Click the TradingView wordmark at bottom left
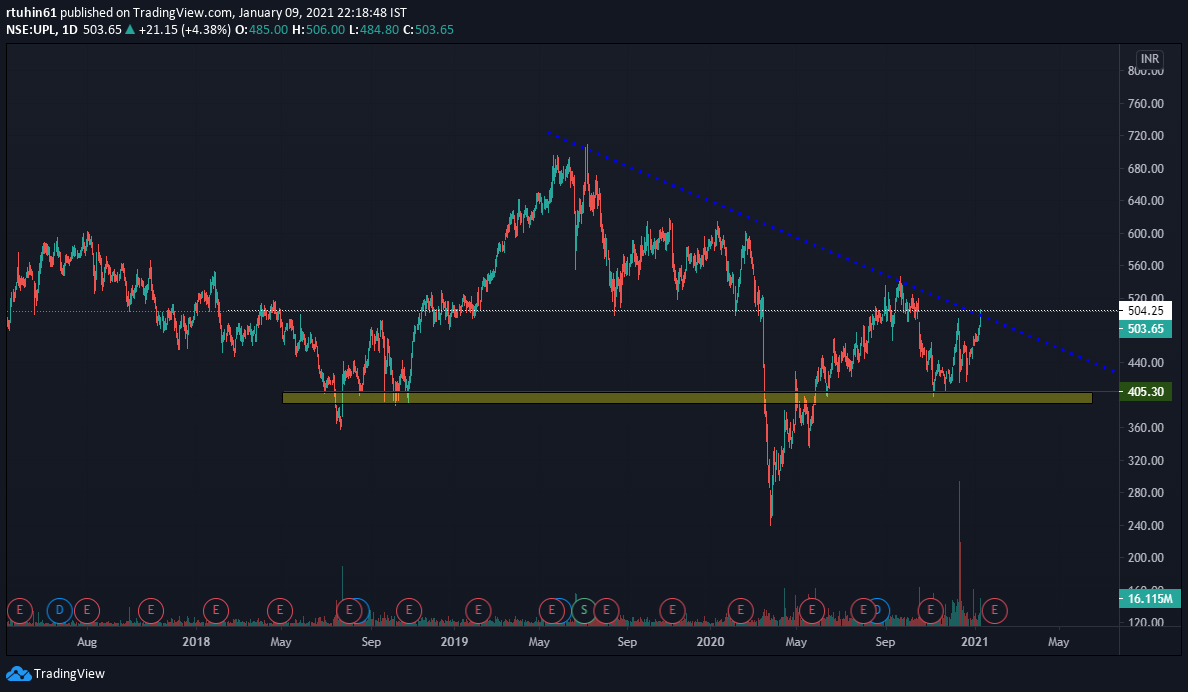This screenshot has width=1188, height=692. coord(69,673)
